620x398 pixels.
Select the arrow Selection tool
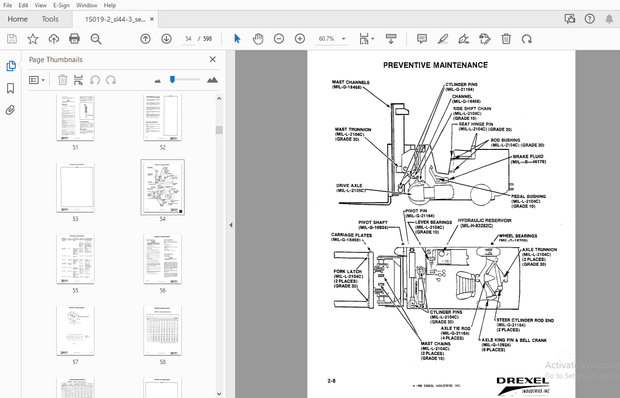(x=237, y=39)
